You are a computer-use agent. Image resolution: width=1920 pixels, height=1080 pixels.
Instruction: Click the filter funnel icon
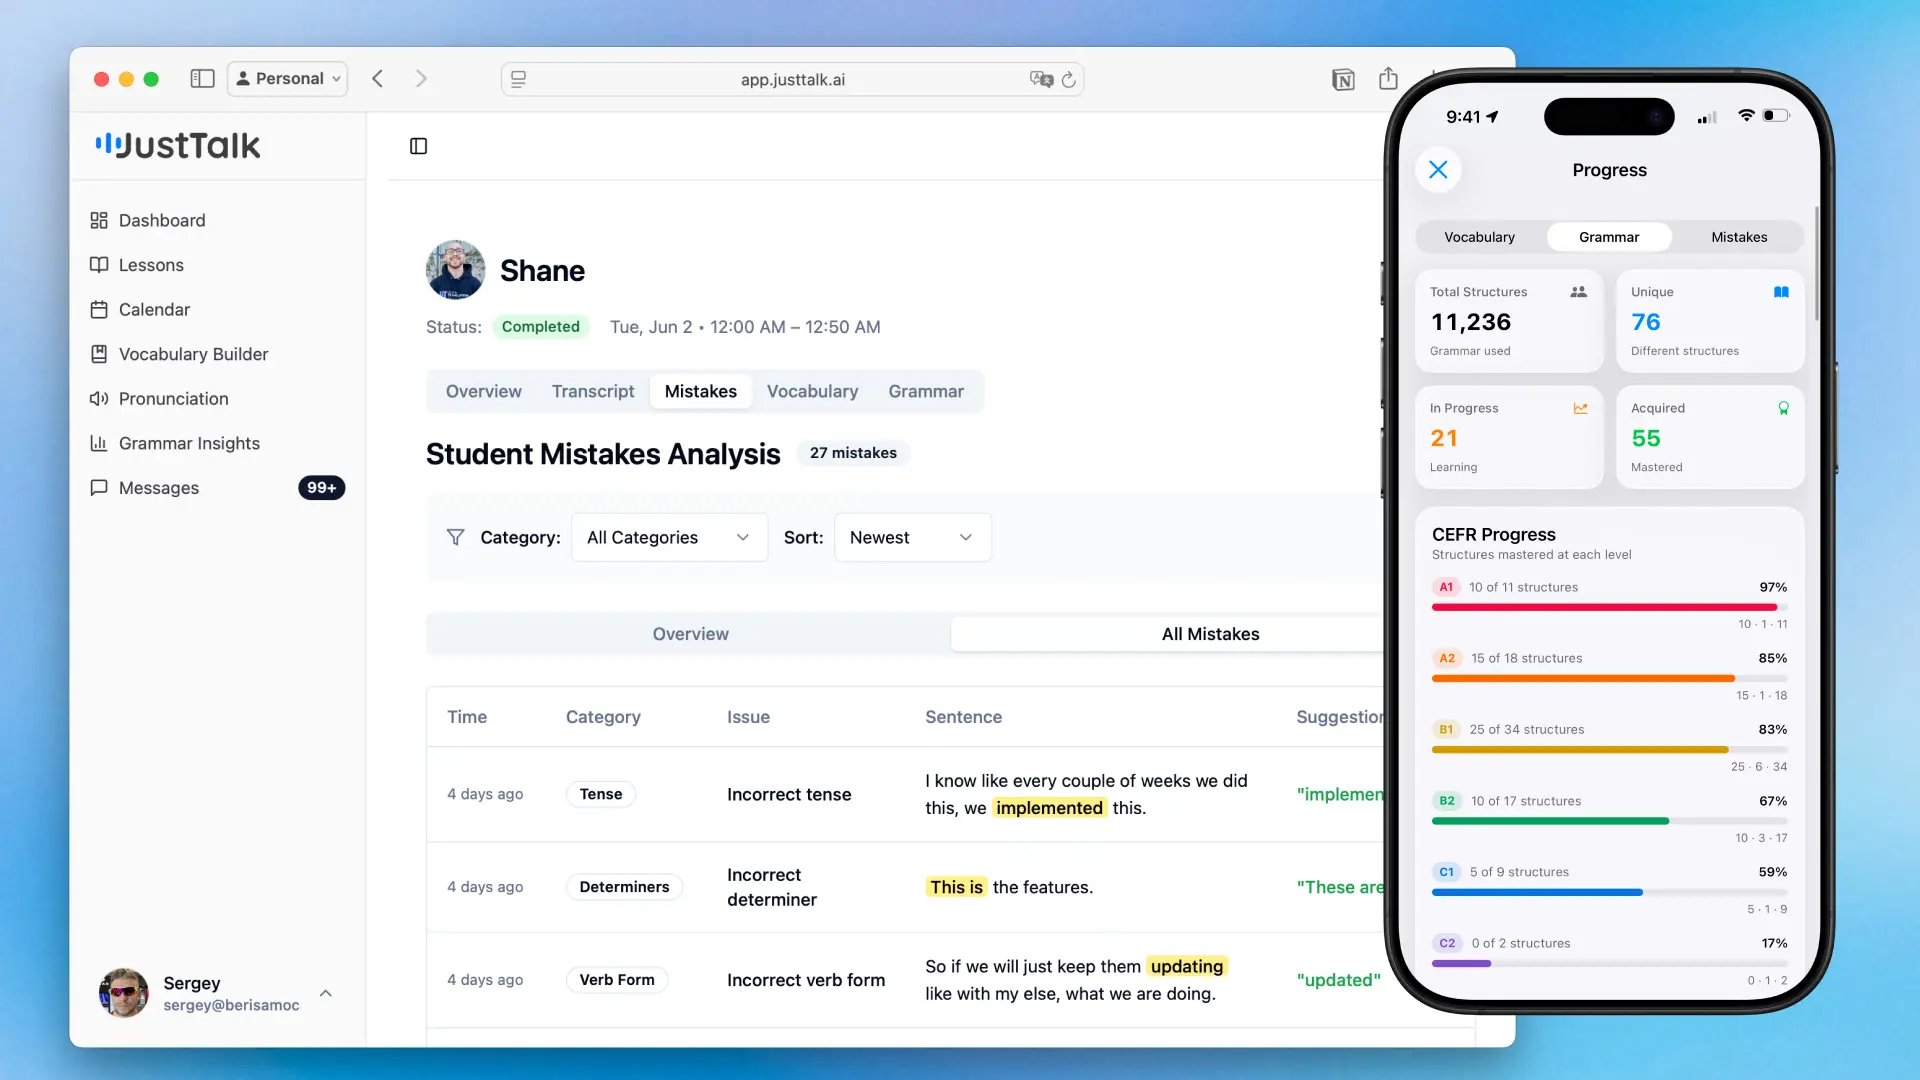455,537
